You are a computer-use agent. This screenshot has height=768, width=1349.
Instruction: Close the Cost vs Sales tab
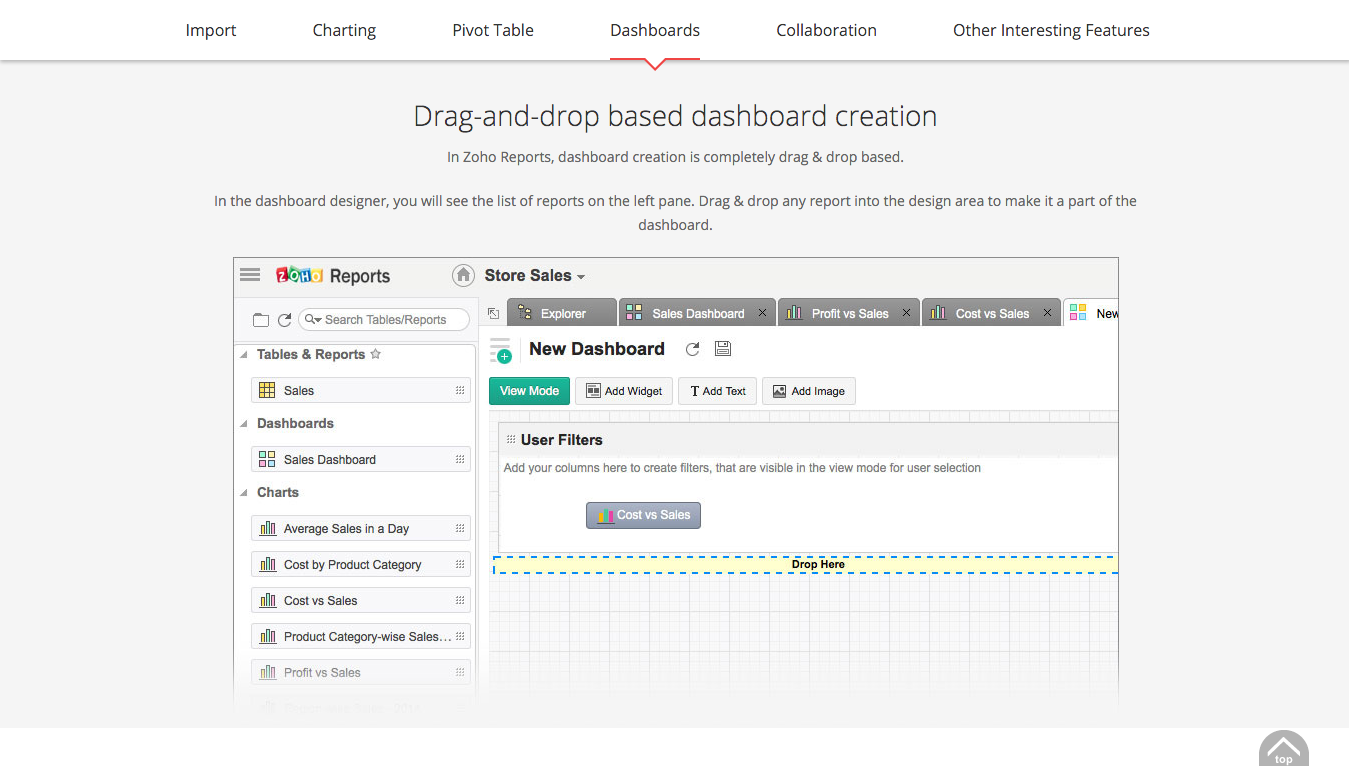pos(1047,313)
